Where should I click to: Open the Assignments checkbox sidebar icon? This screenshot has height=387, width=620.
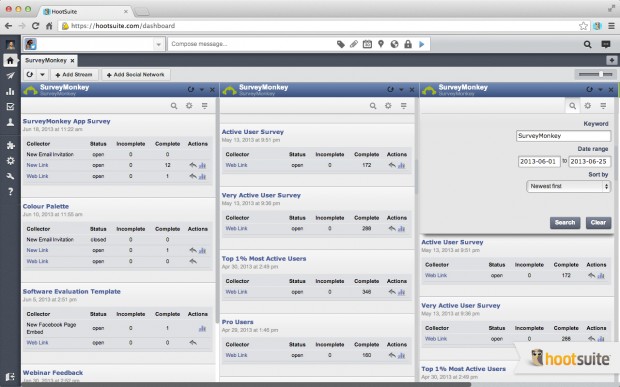tap(10, 107)
